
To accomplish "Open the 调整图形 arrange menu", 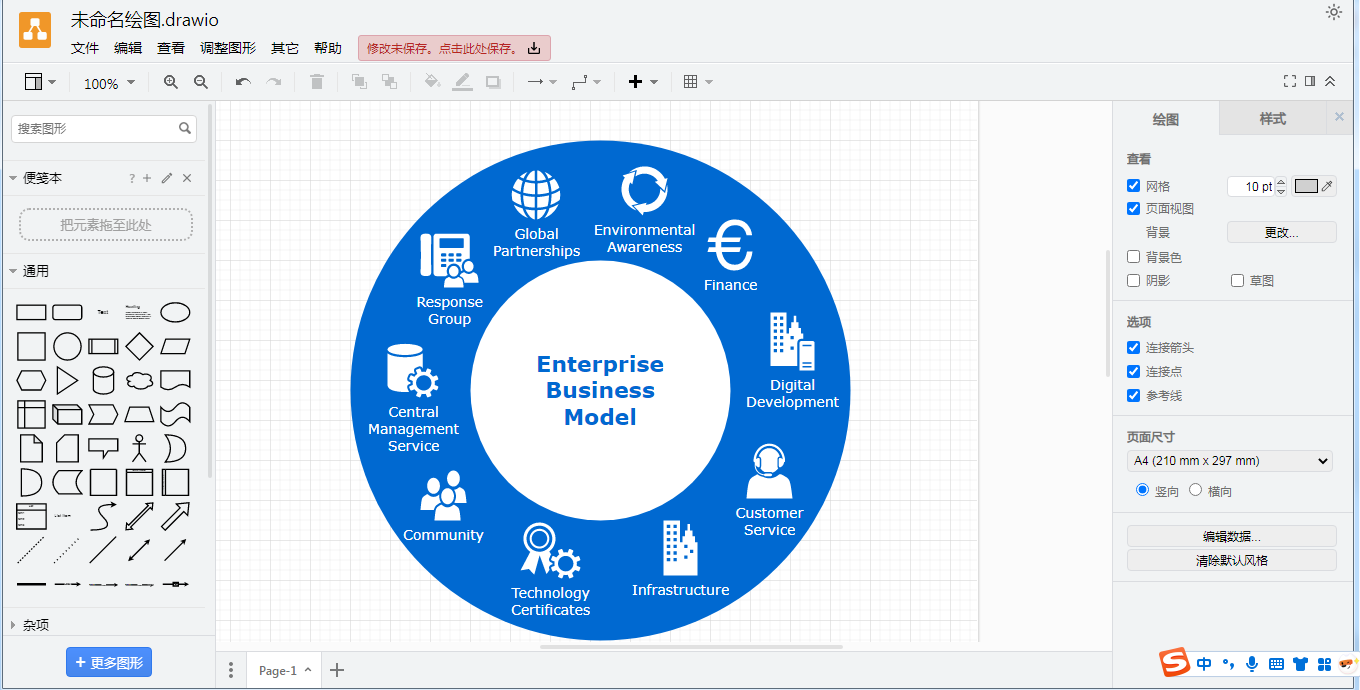I will pos(228,48).
